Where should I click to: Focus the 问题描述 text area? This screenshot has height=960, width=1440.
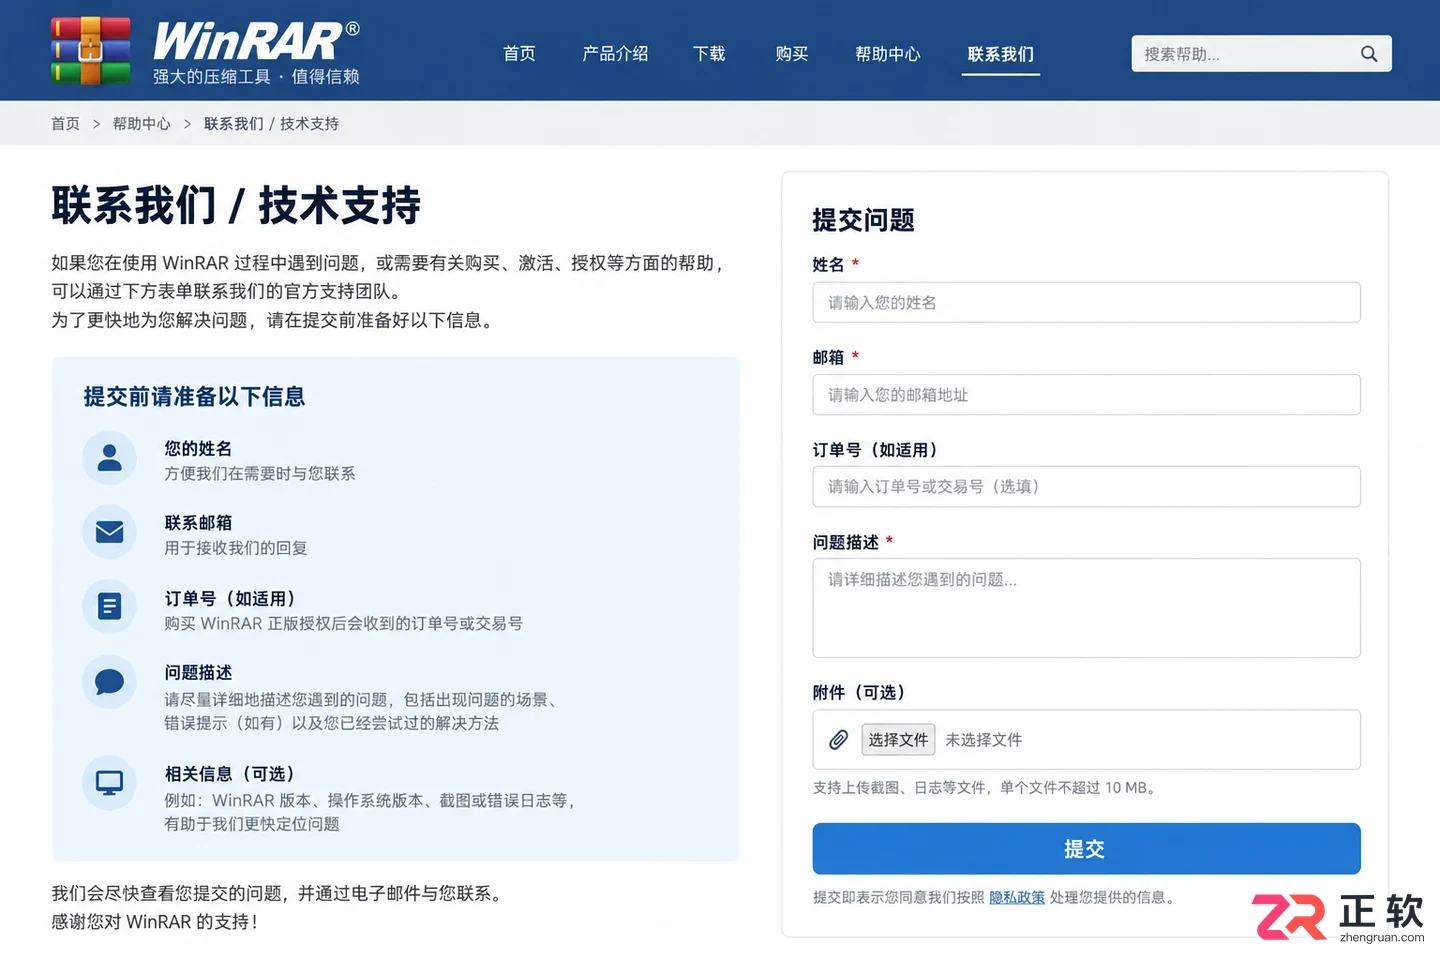pos(1086,608)
